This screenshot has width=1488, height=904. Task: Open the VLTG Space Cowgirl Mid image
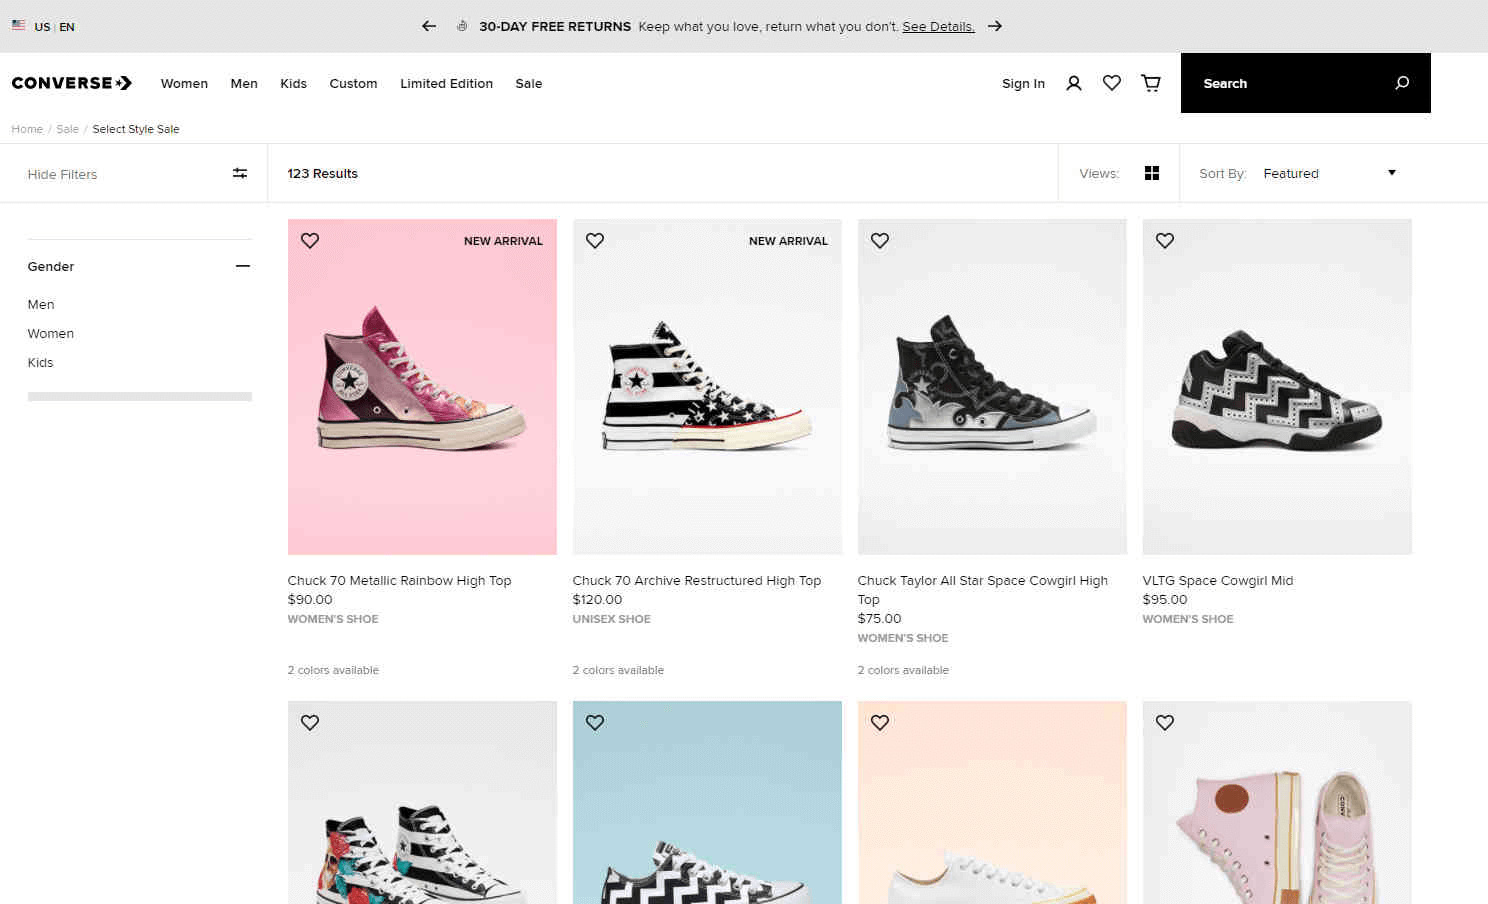click(x=1277, y=387)
